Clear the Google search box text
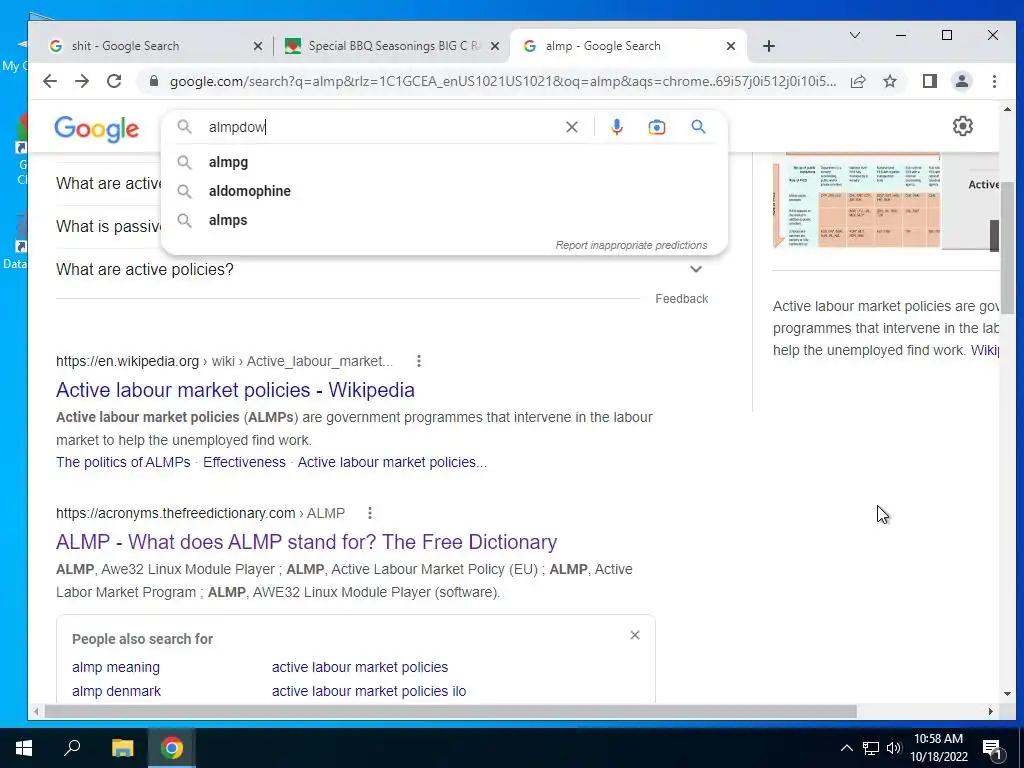The image size is (1024, 768). (571, 127)
